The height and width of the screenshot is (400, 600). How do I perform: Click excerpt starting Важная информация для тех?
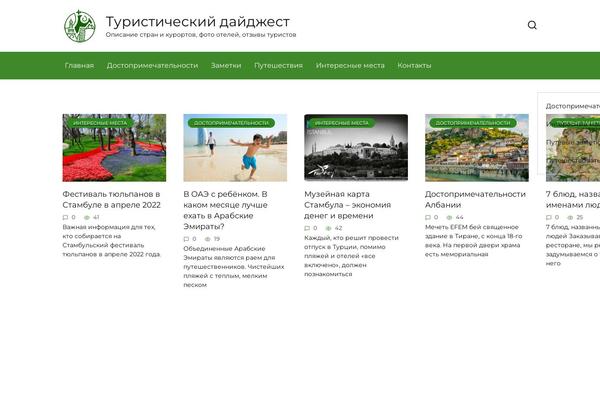pyautogui.click(x=111, y=241)
